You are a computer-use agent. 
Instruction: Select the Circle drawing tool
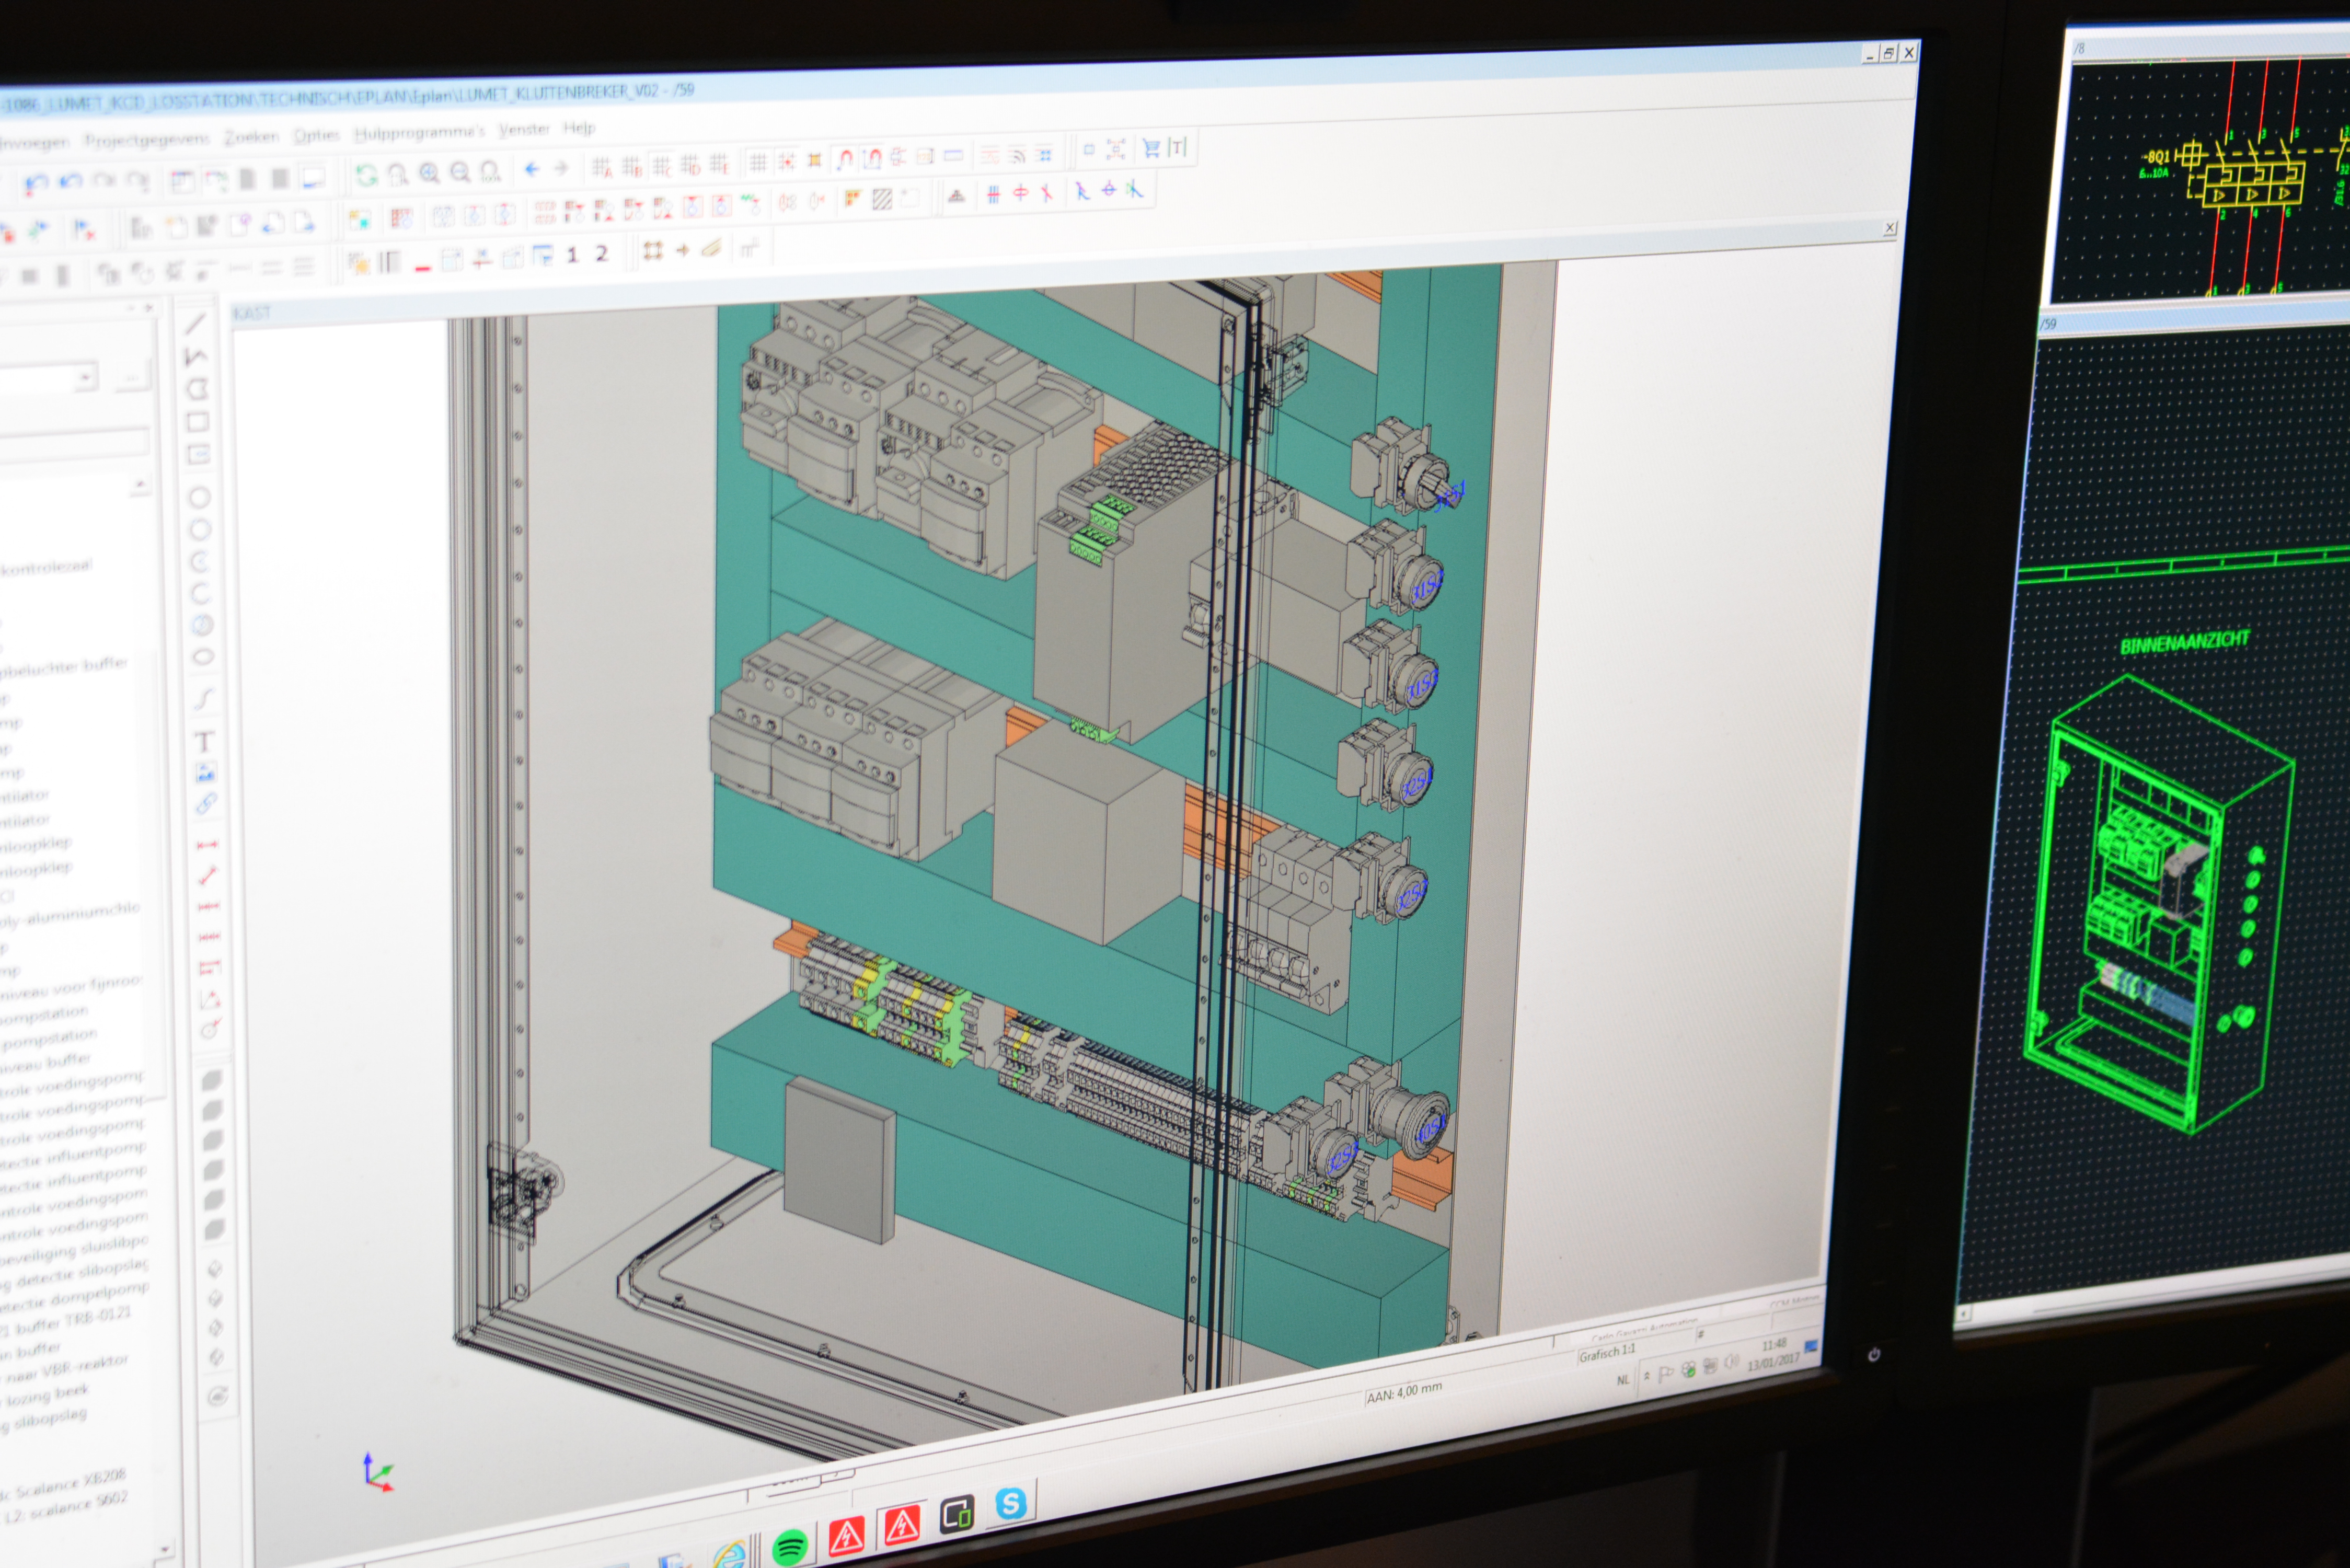[x=199, y=497]
